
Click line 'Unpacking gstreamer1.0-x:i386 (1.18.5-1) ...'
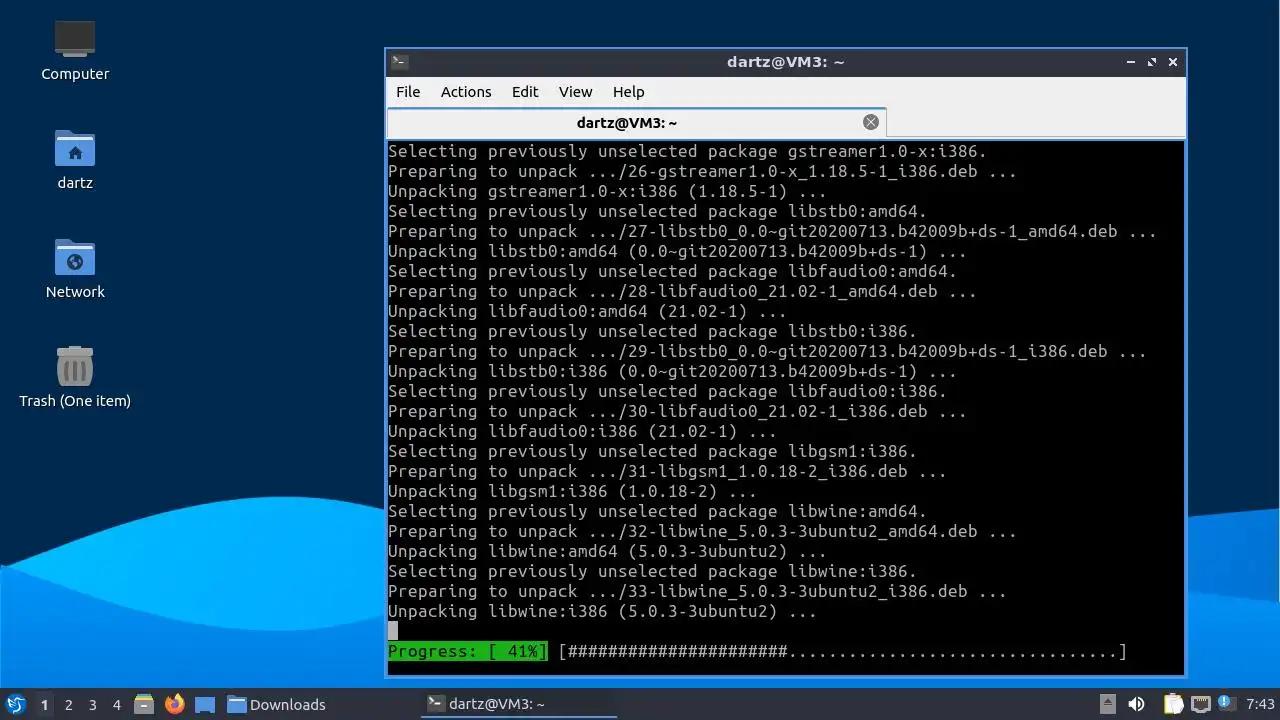coord(607,191)
